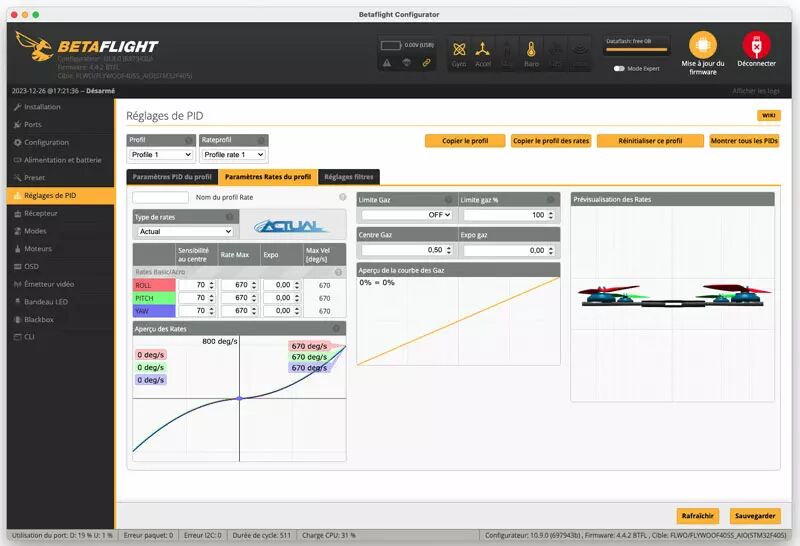Switch to Paramètres PID du profil tab

click(x=172, y=177)
